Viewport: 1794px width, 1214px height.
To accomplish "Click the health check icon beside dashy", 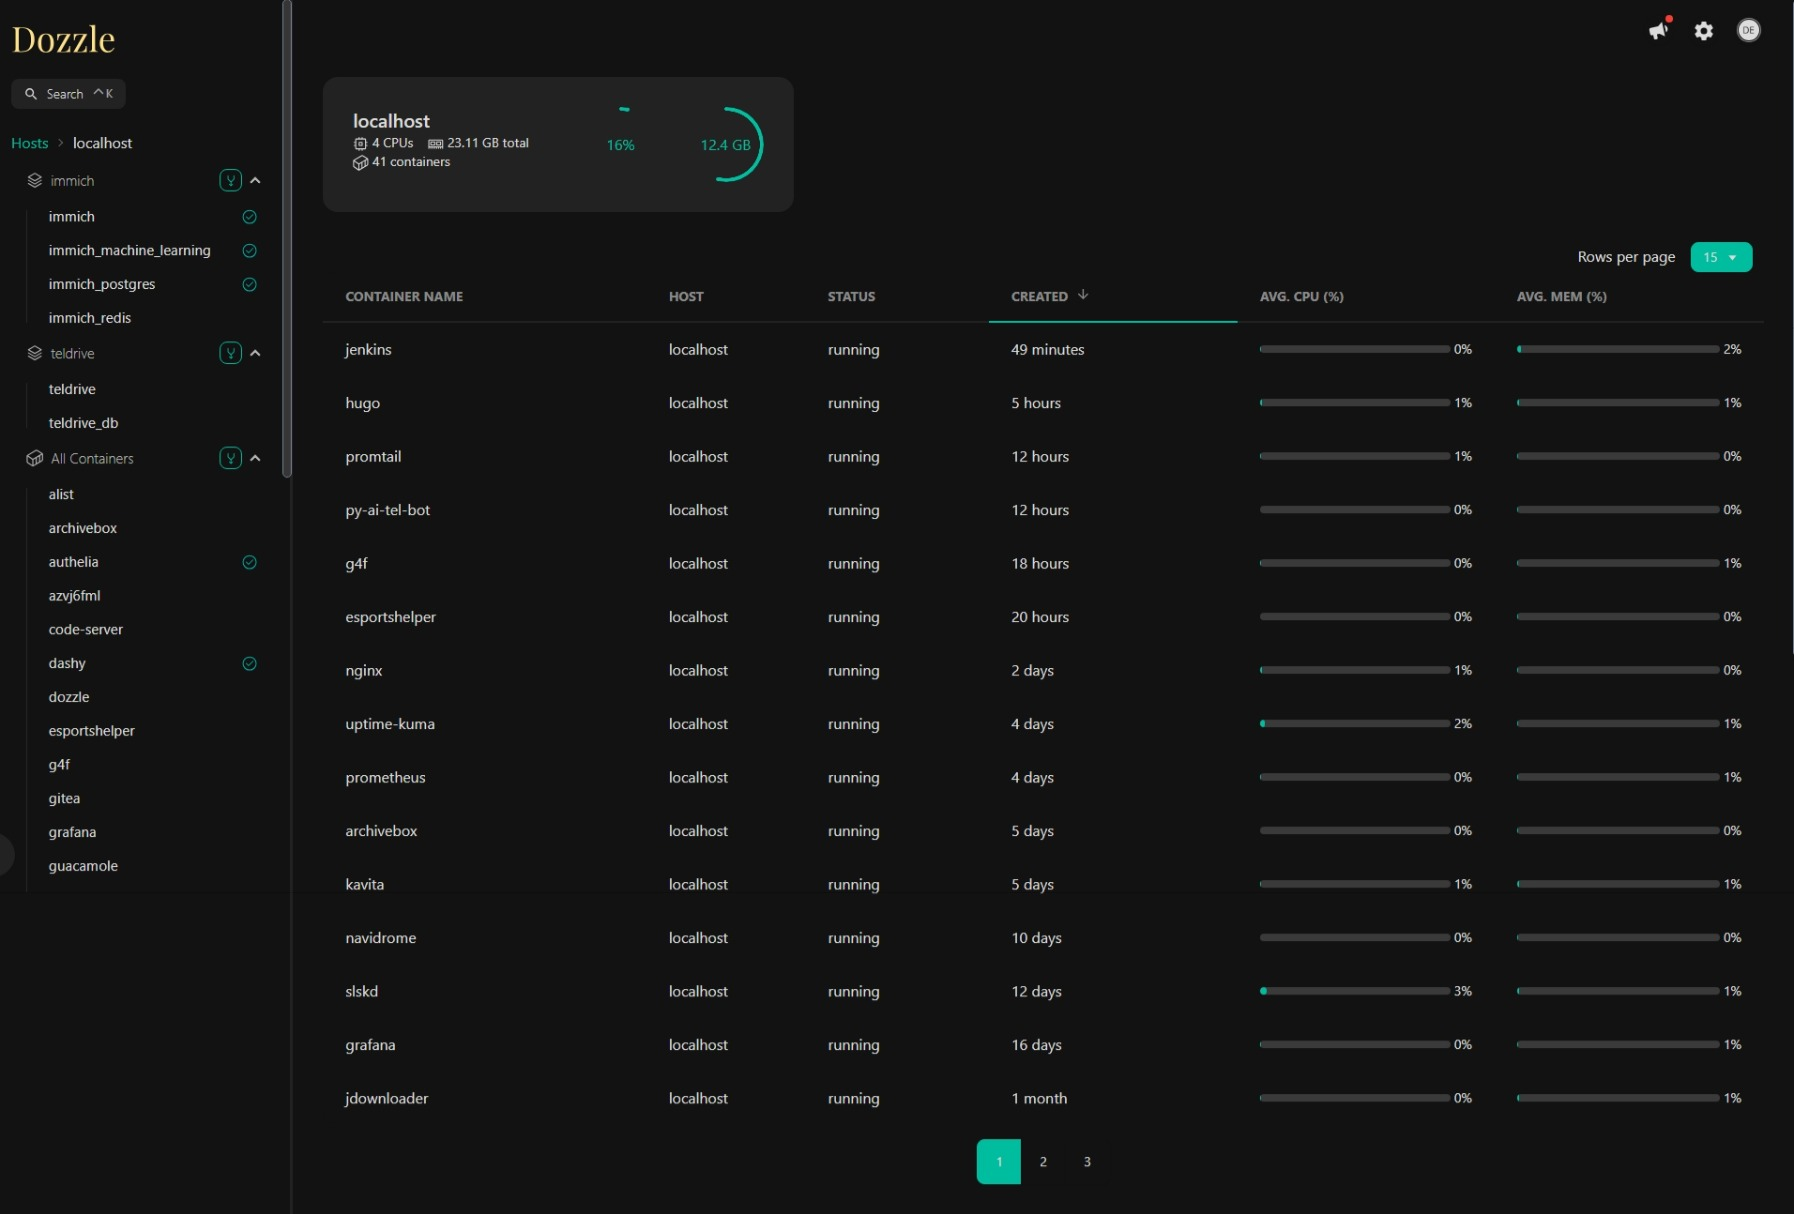I will click(x=250, y=663).
